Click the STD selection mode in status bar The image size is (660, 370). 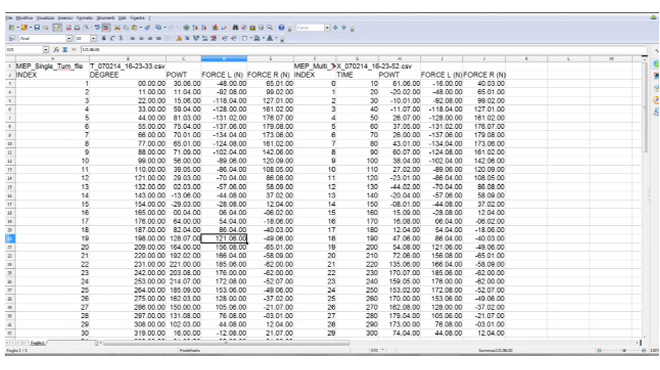coord(374,350)
